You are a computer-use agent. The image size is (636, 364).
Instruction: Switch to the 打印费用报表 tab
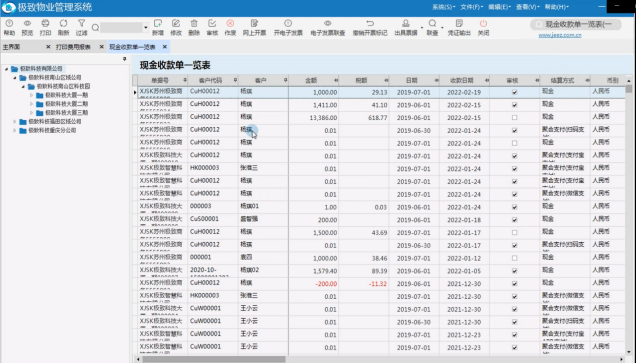[73, 47]
